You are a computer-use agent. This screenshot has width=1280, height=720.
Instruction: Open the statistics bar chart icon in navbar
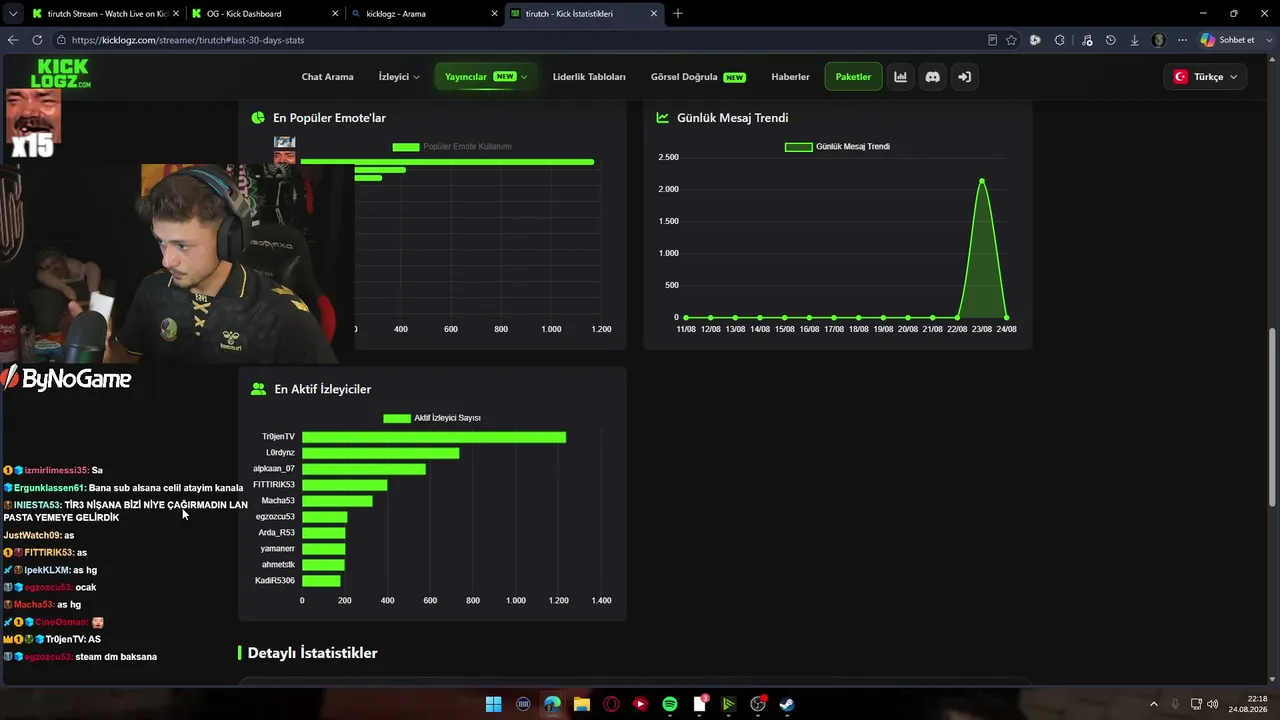coord(900,77)
